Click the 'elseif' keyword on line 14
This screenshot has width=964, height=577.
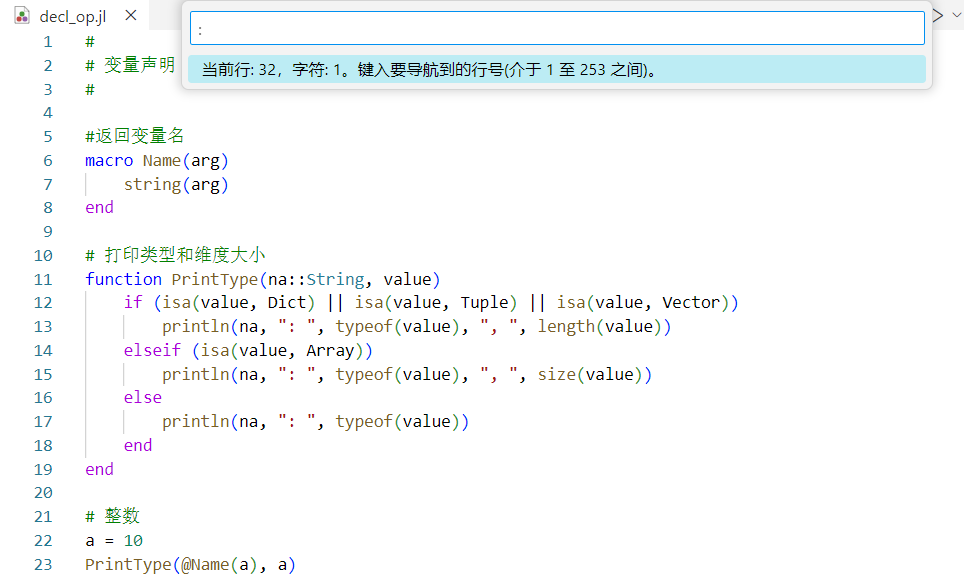(x=152, y=350)
